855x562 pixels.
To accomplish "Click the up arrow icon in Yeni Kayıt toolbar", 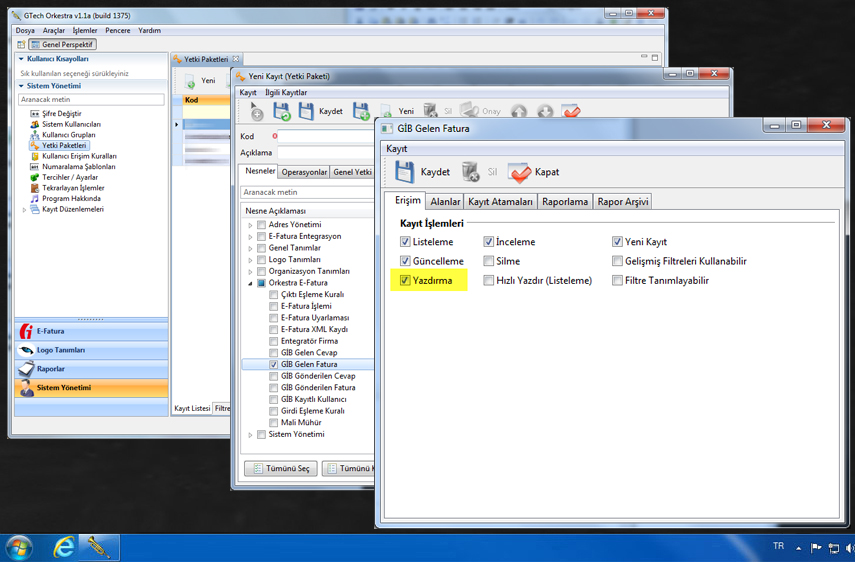I will 519,111.
